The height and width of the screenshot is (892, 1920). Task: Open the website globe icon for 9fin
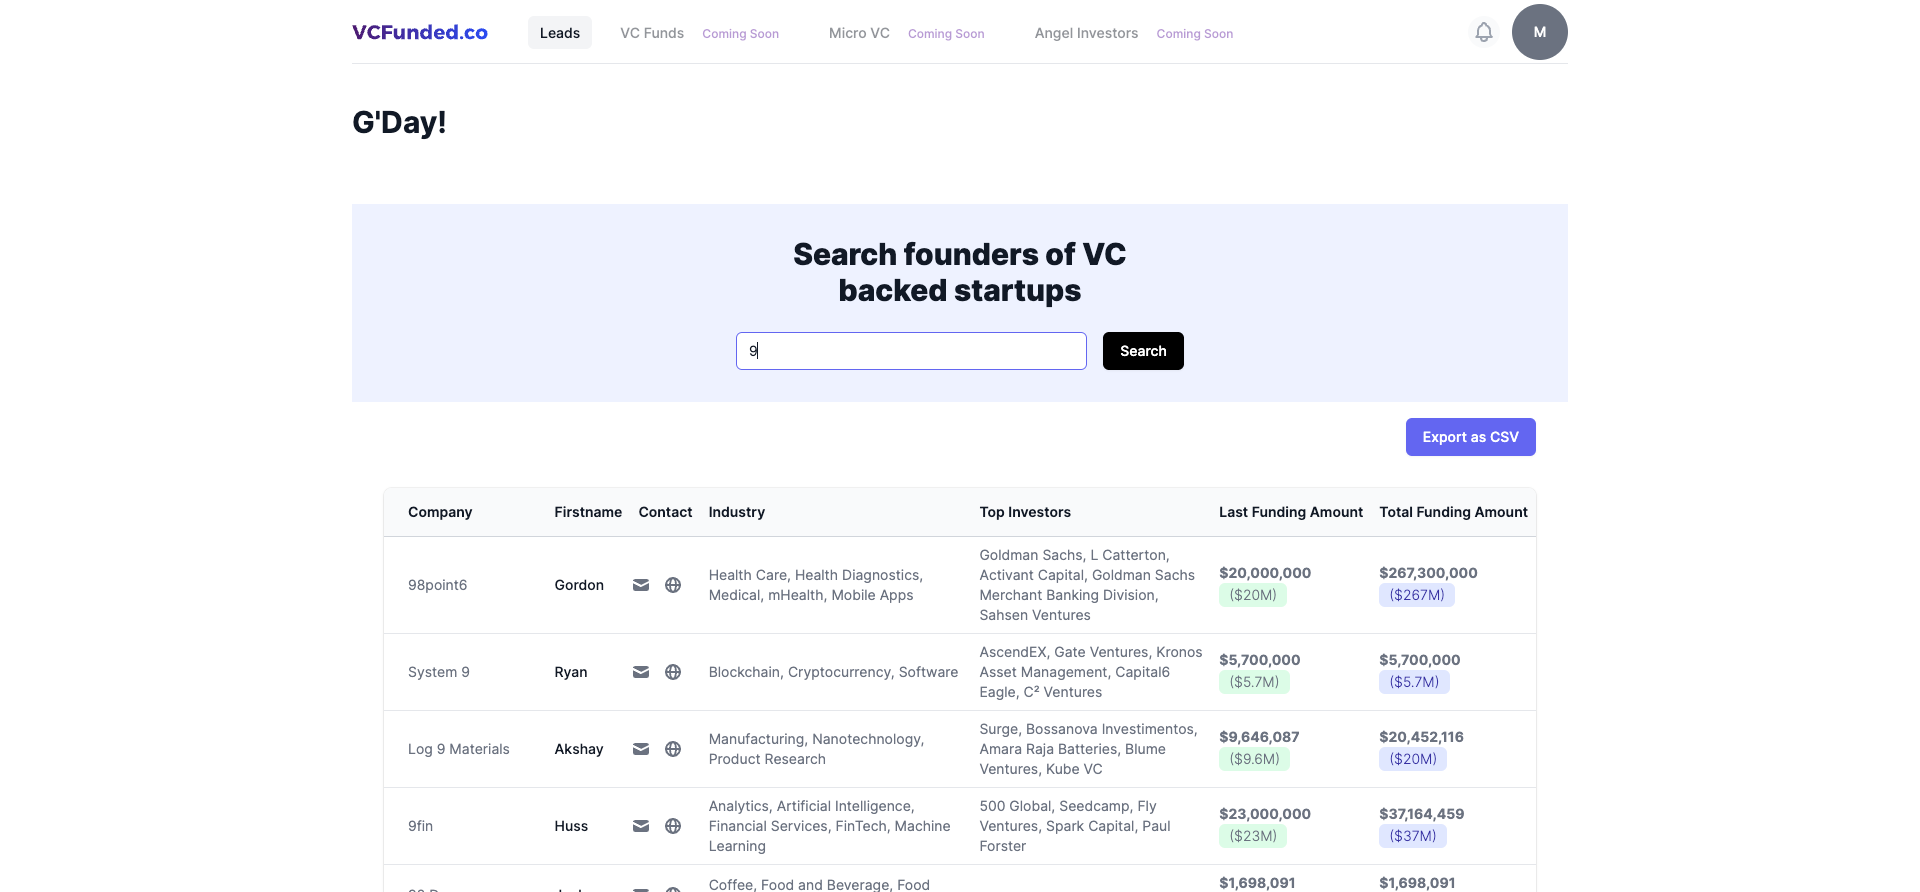pyautogui.click(x=673, y=826)
